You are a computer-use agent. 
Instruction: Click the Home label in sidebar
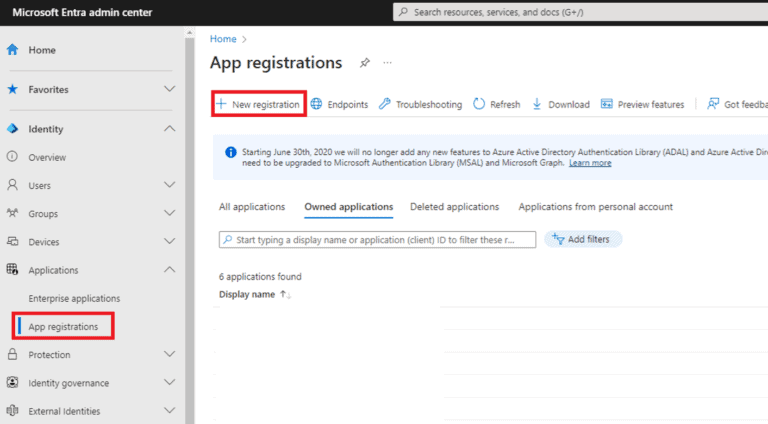pos(42,50)
